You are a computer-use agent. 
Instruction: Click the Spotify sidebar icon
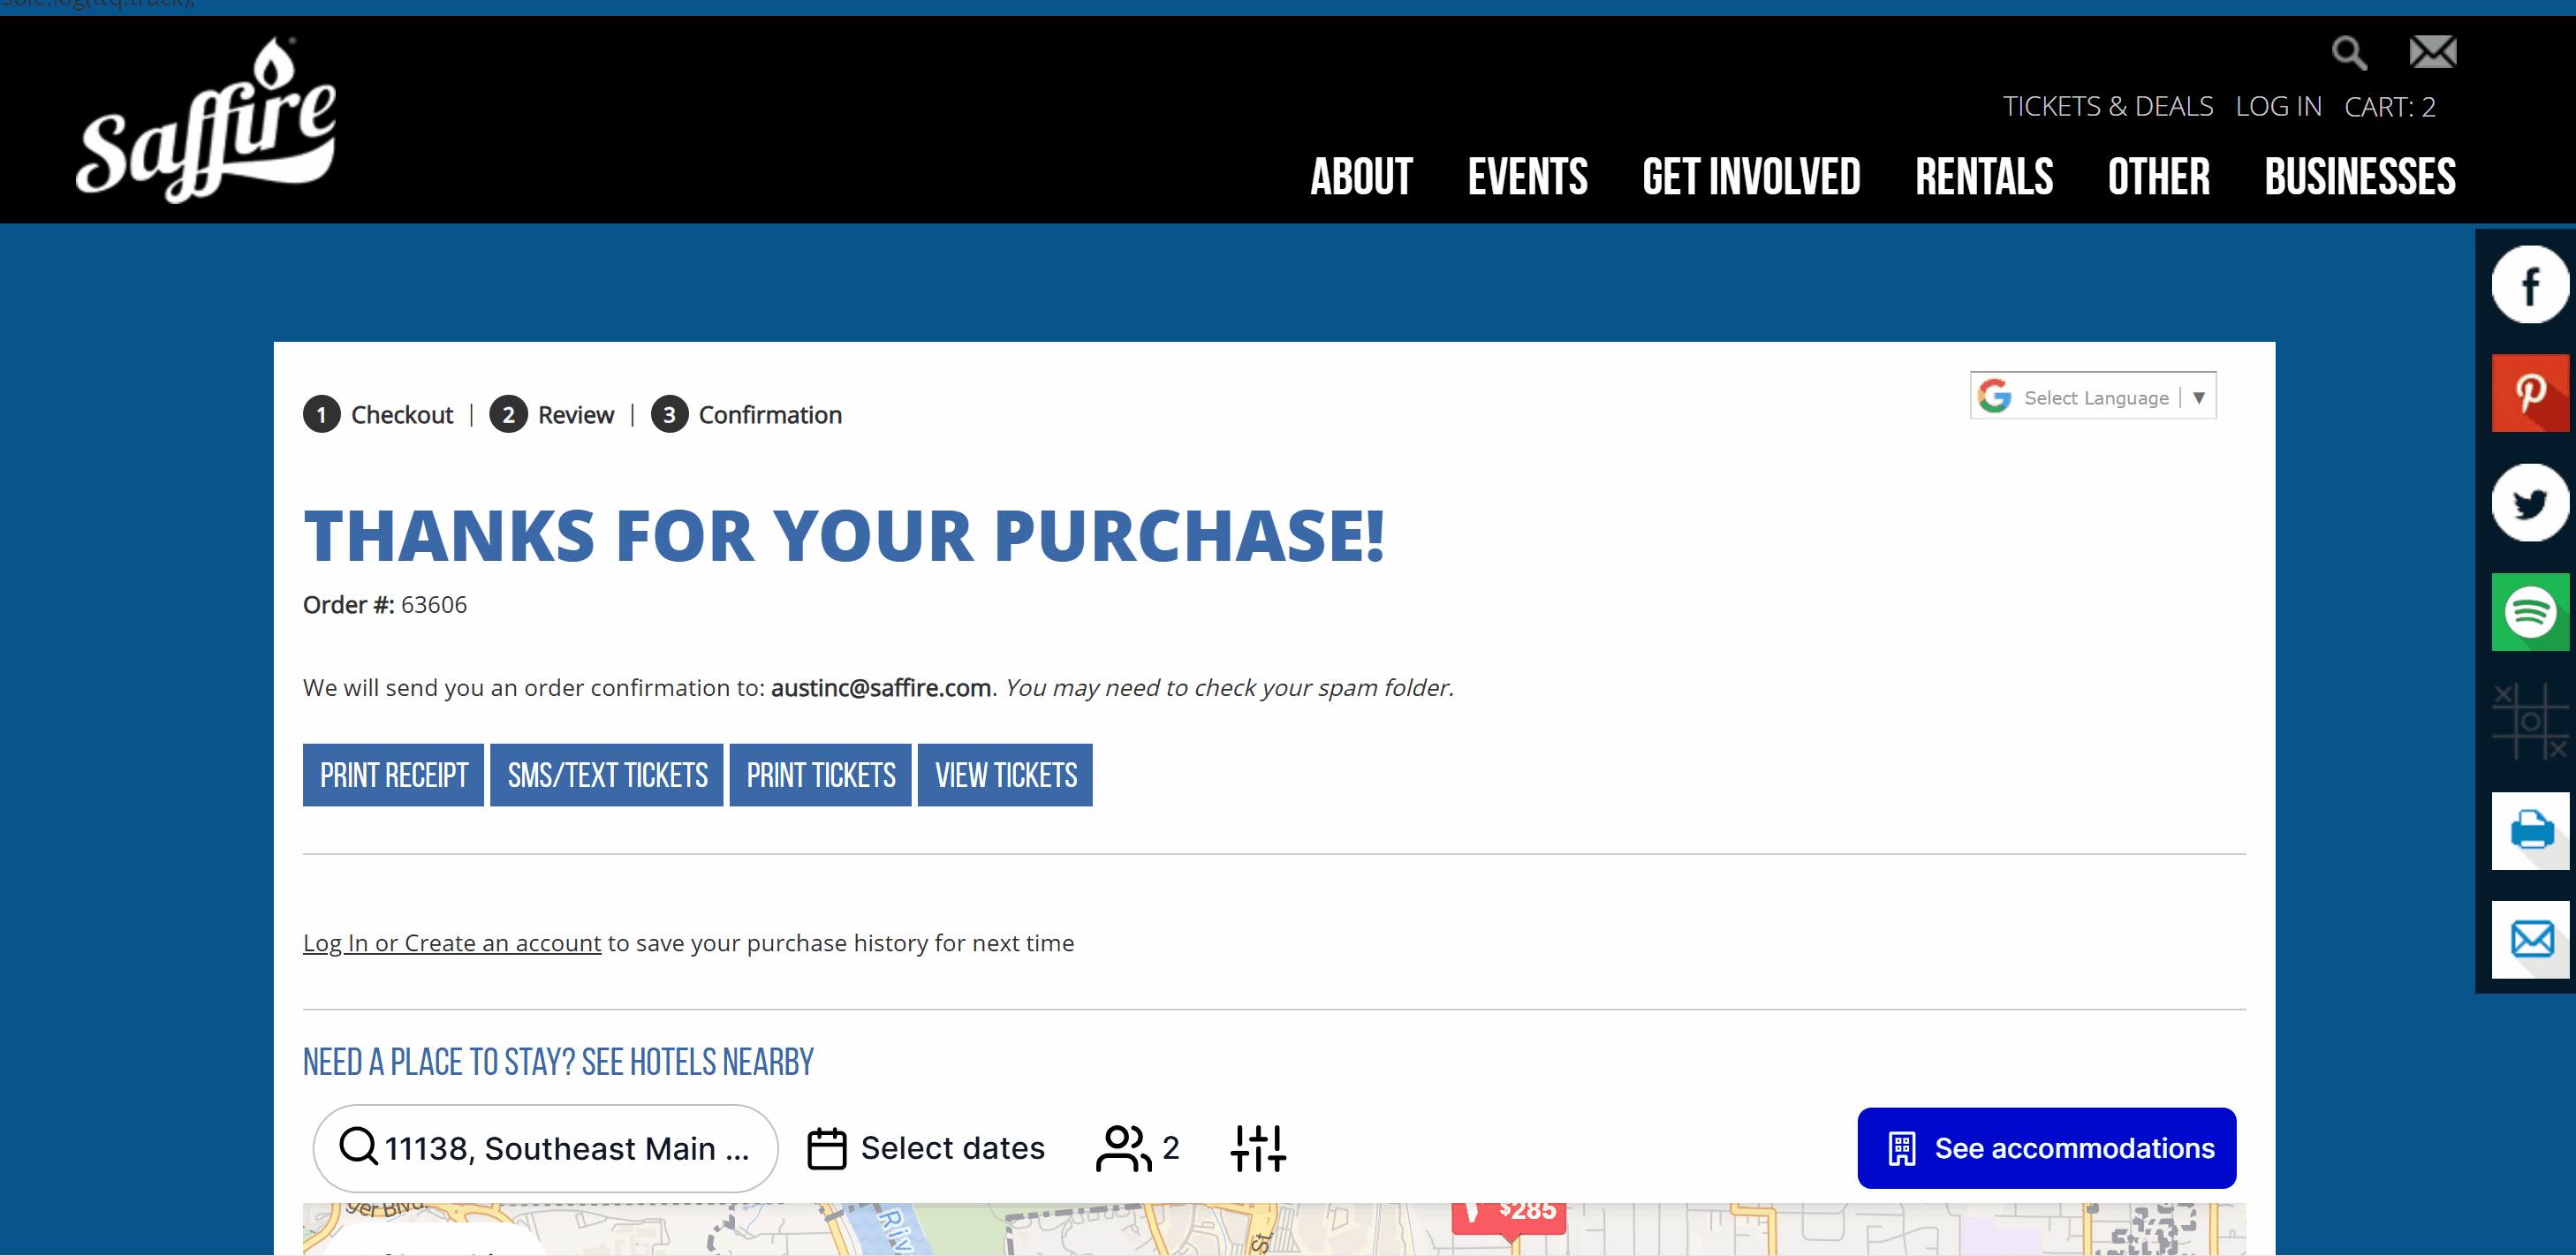pos(2529,612)
